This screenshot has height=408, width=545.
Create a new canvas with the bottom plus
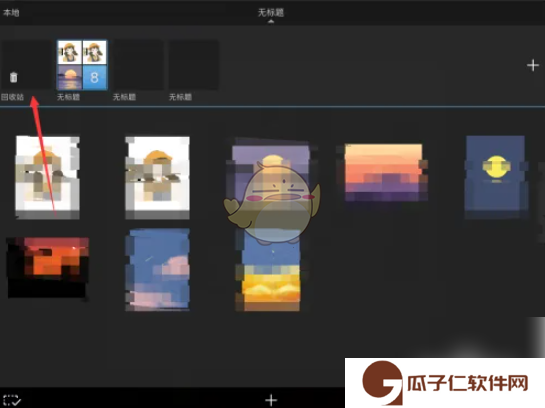click(271, 400)
